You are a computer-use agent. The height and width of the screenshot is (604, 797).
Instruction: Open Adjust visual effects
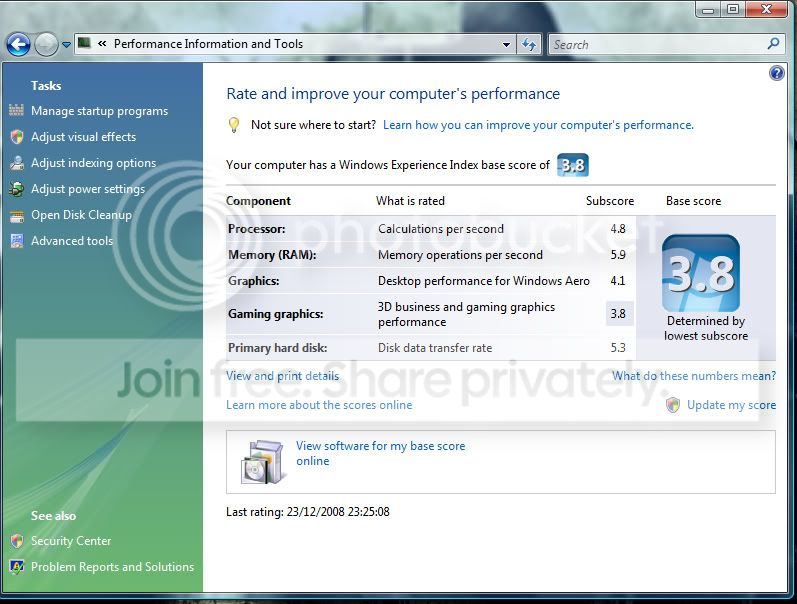point(83,137)
